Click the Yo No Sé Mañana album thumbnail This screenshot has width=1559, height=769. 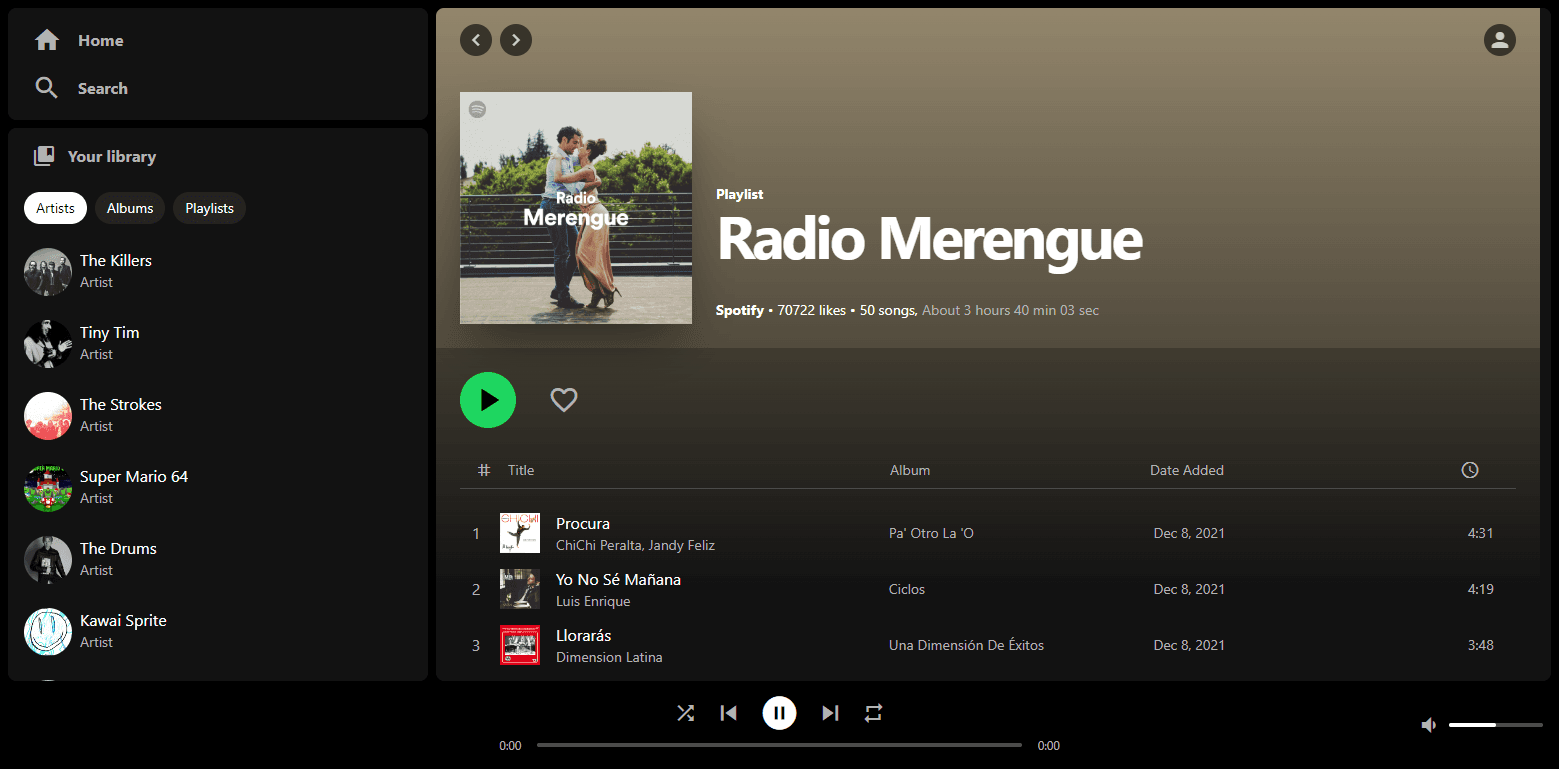520,589
